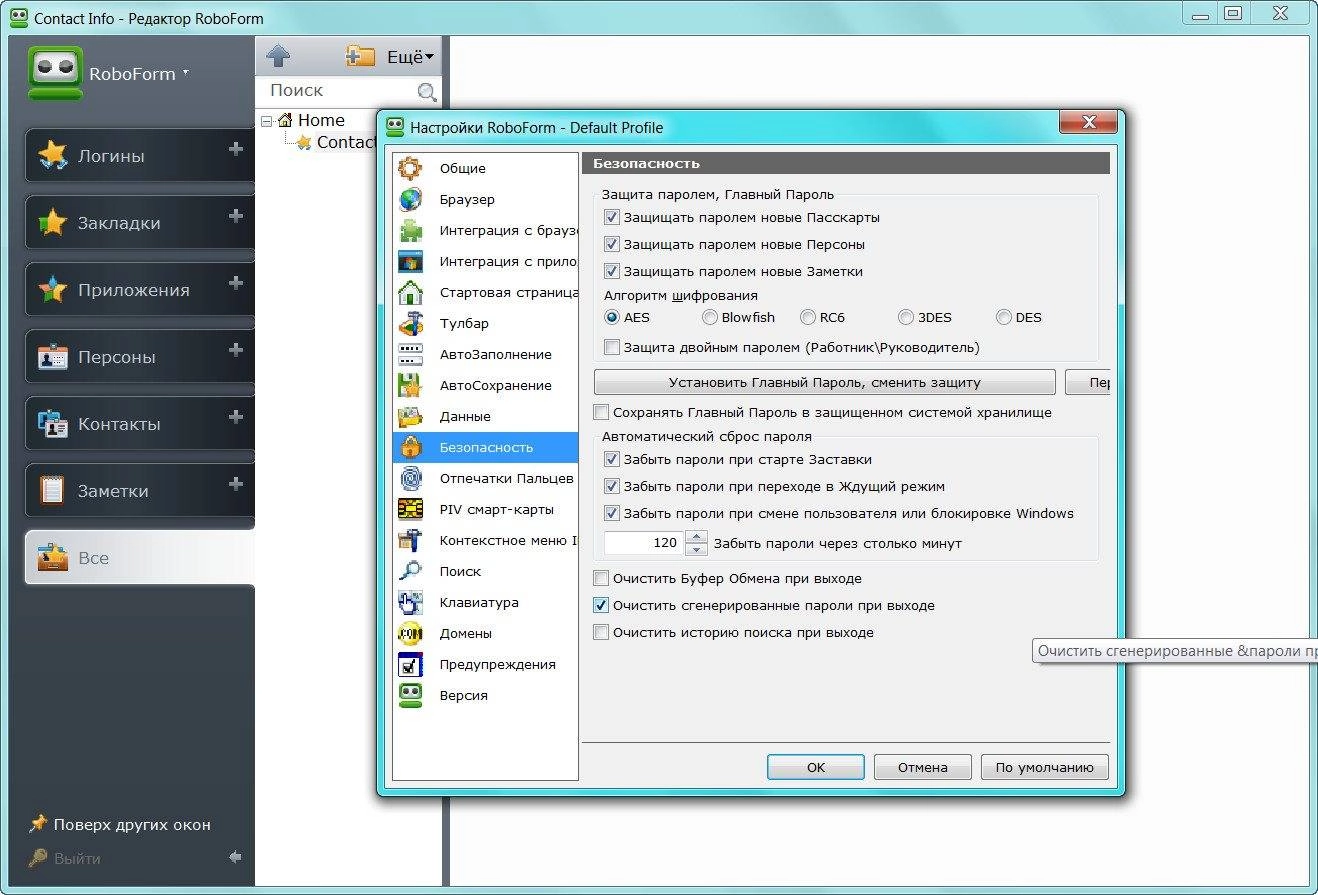Add a new Закладки item with plus

point(236,216)
